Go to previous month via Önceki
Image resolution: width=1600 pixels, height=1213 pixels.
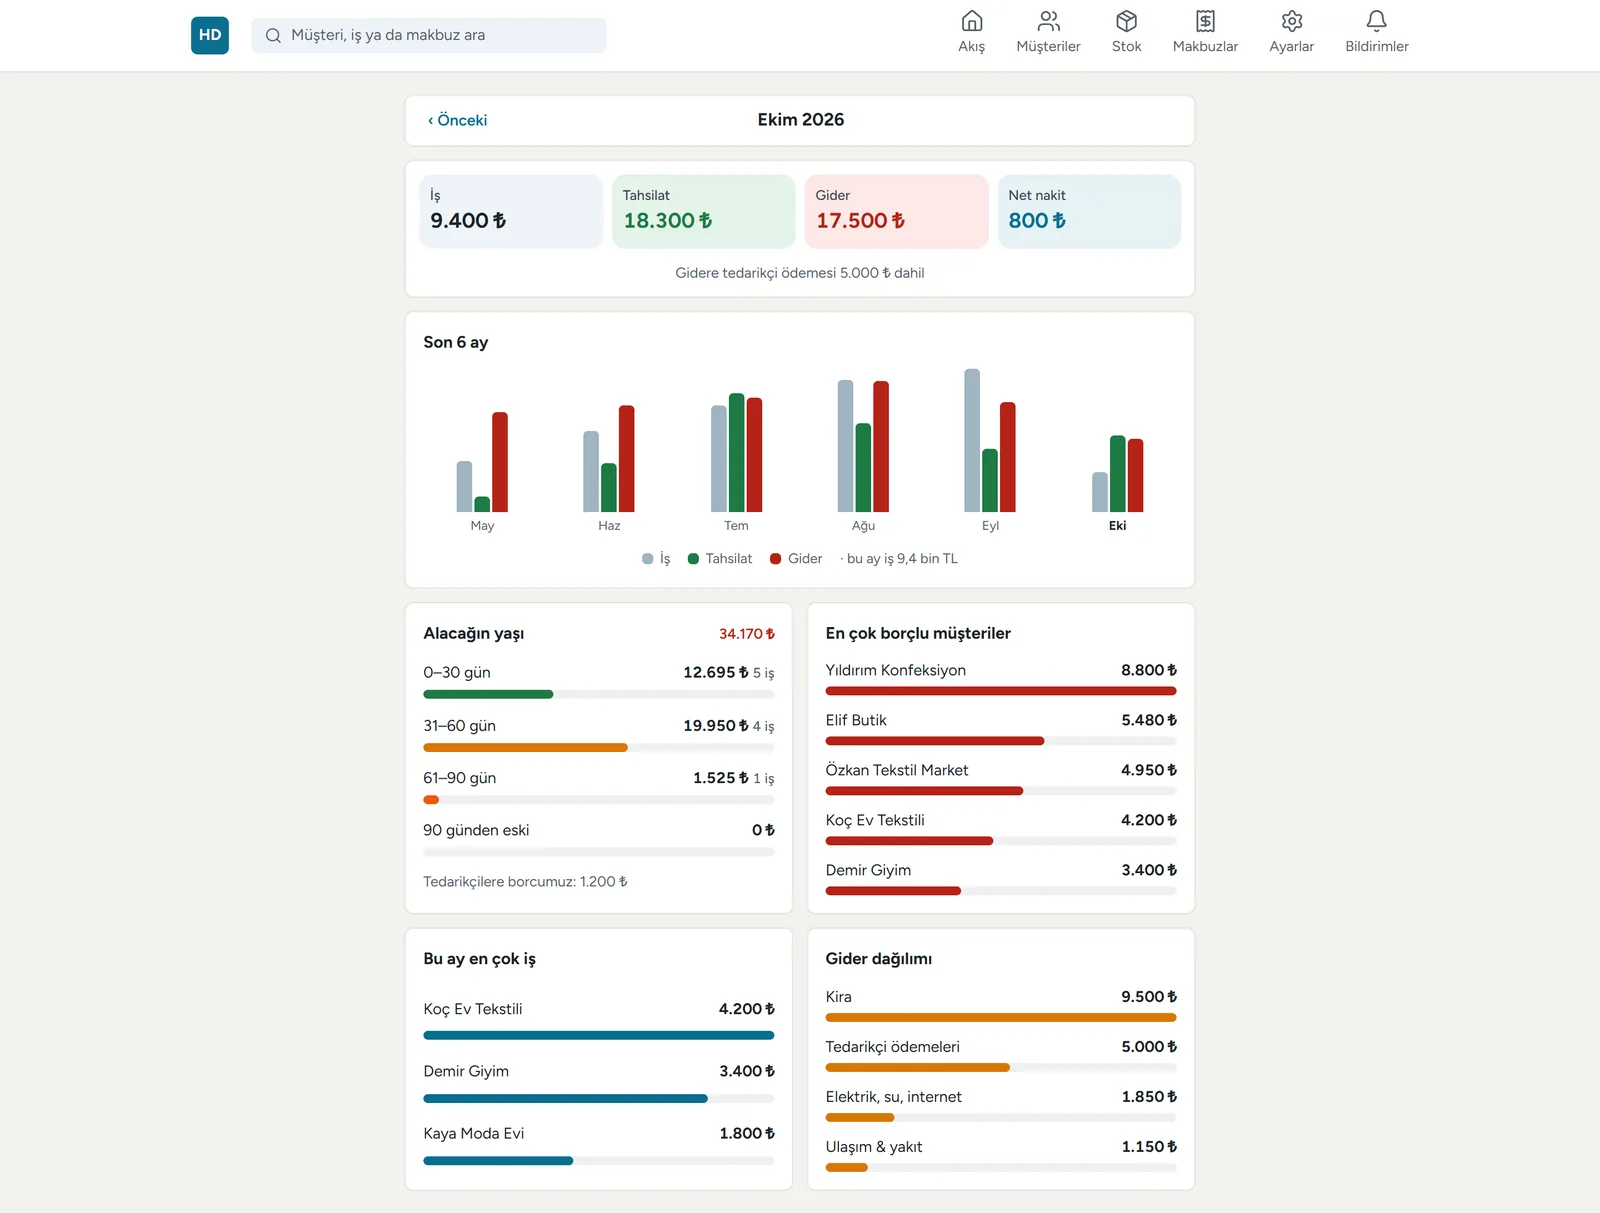(457, 120)
